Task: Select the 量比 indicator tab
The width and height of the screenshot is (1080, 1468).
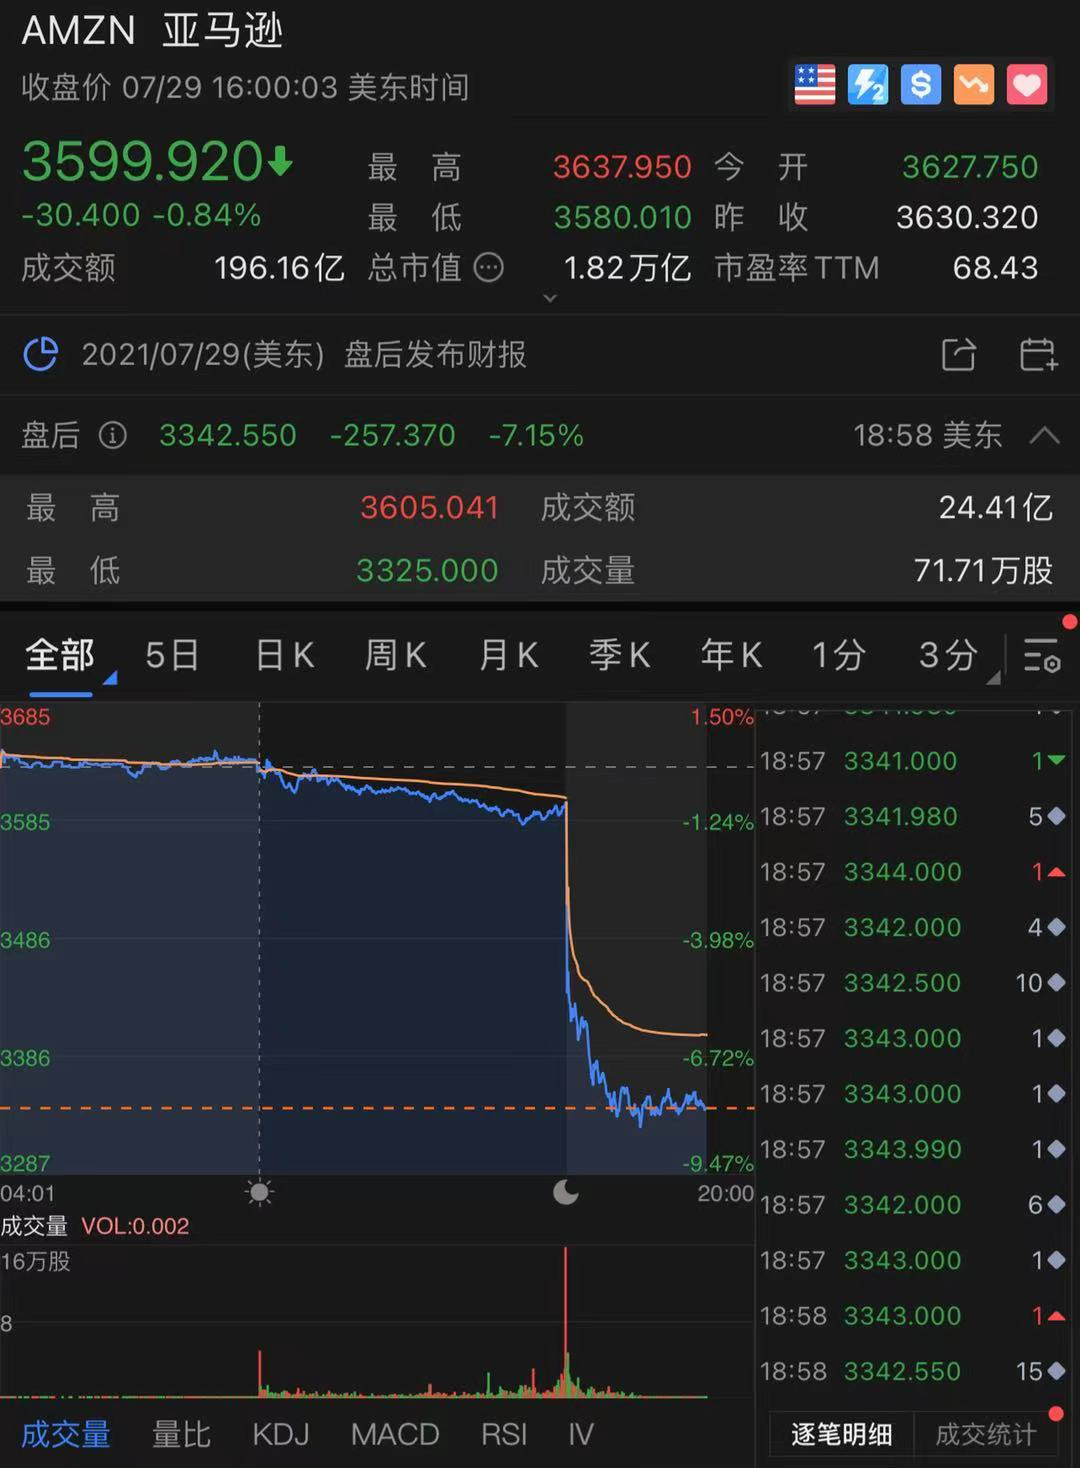Action: point(181,1434)
